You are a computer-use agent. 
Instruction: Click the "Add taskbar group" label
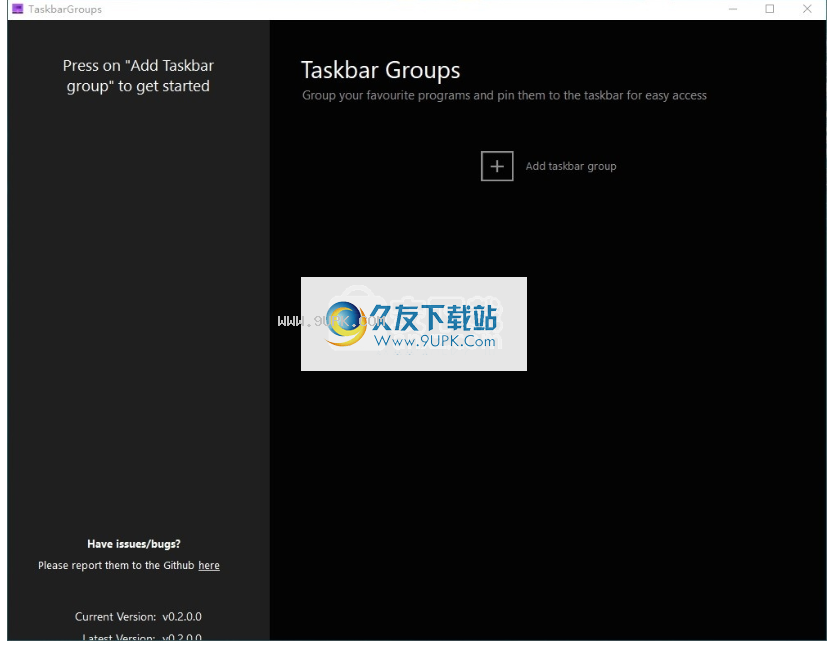click(570, 166)
